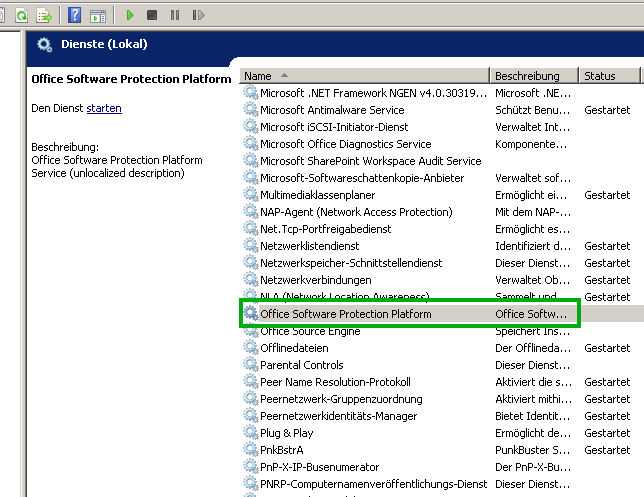Select Microsoft SharePoint Workspace Audit Service

[x=371, y=161]
